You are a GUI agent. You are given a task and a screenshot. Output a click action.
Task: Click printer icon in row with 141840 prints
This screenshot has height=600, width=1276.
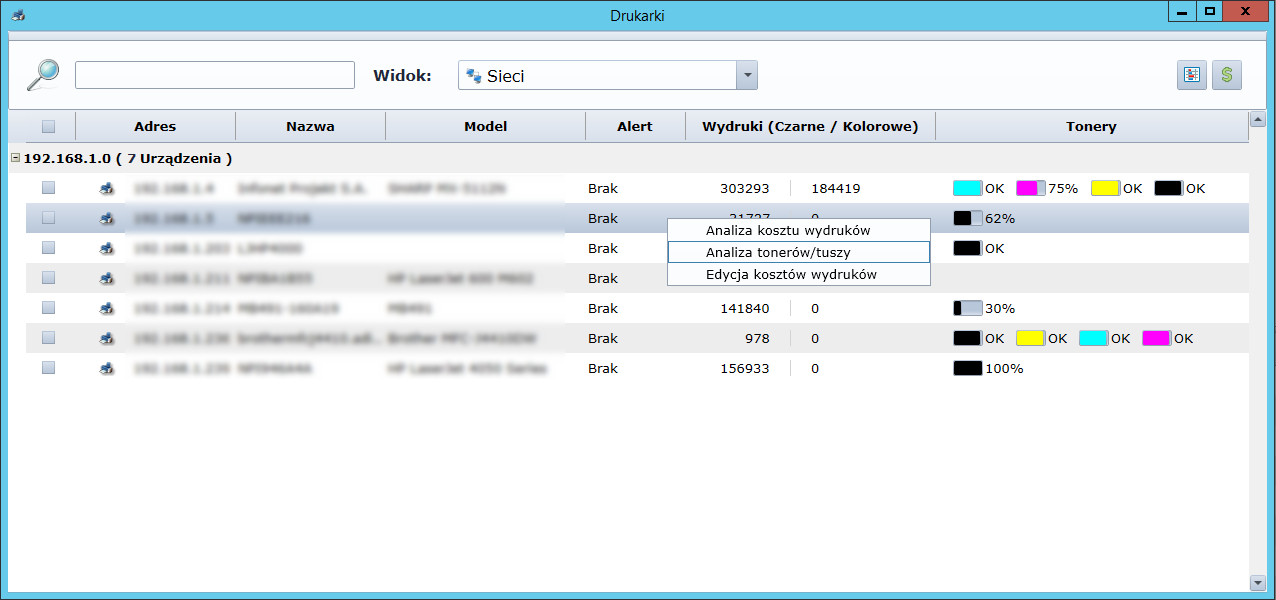click(106, 308)
